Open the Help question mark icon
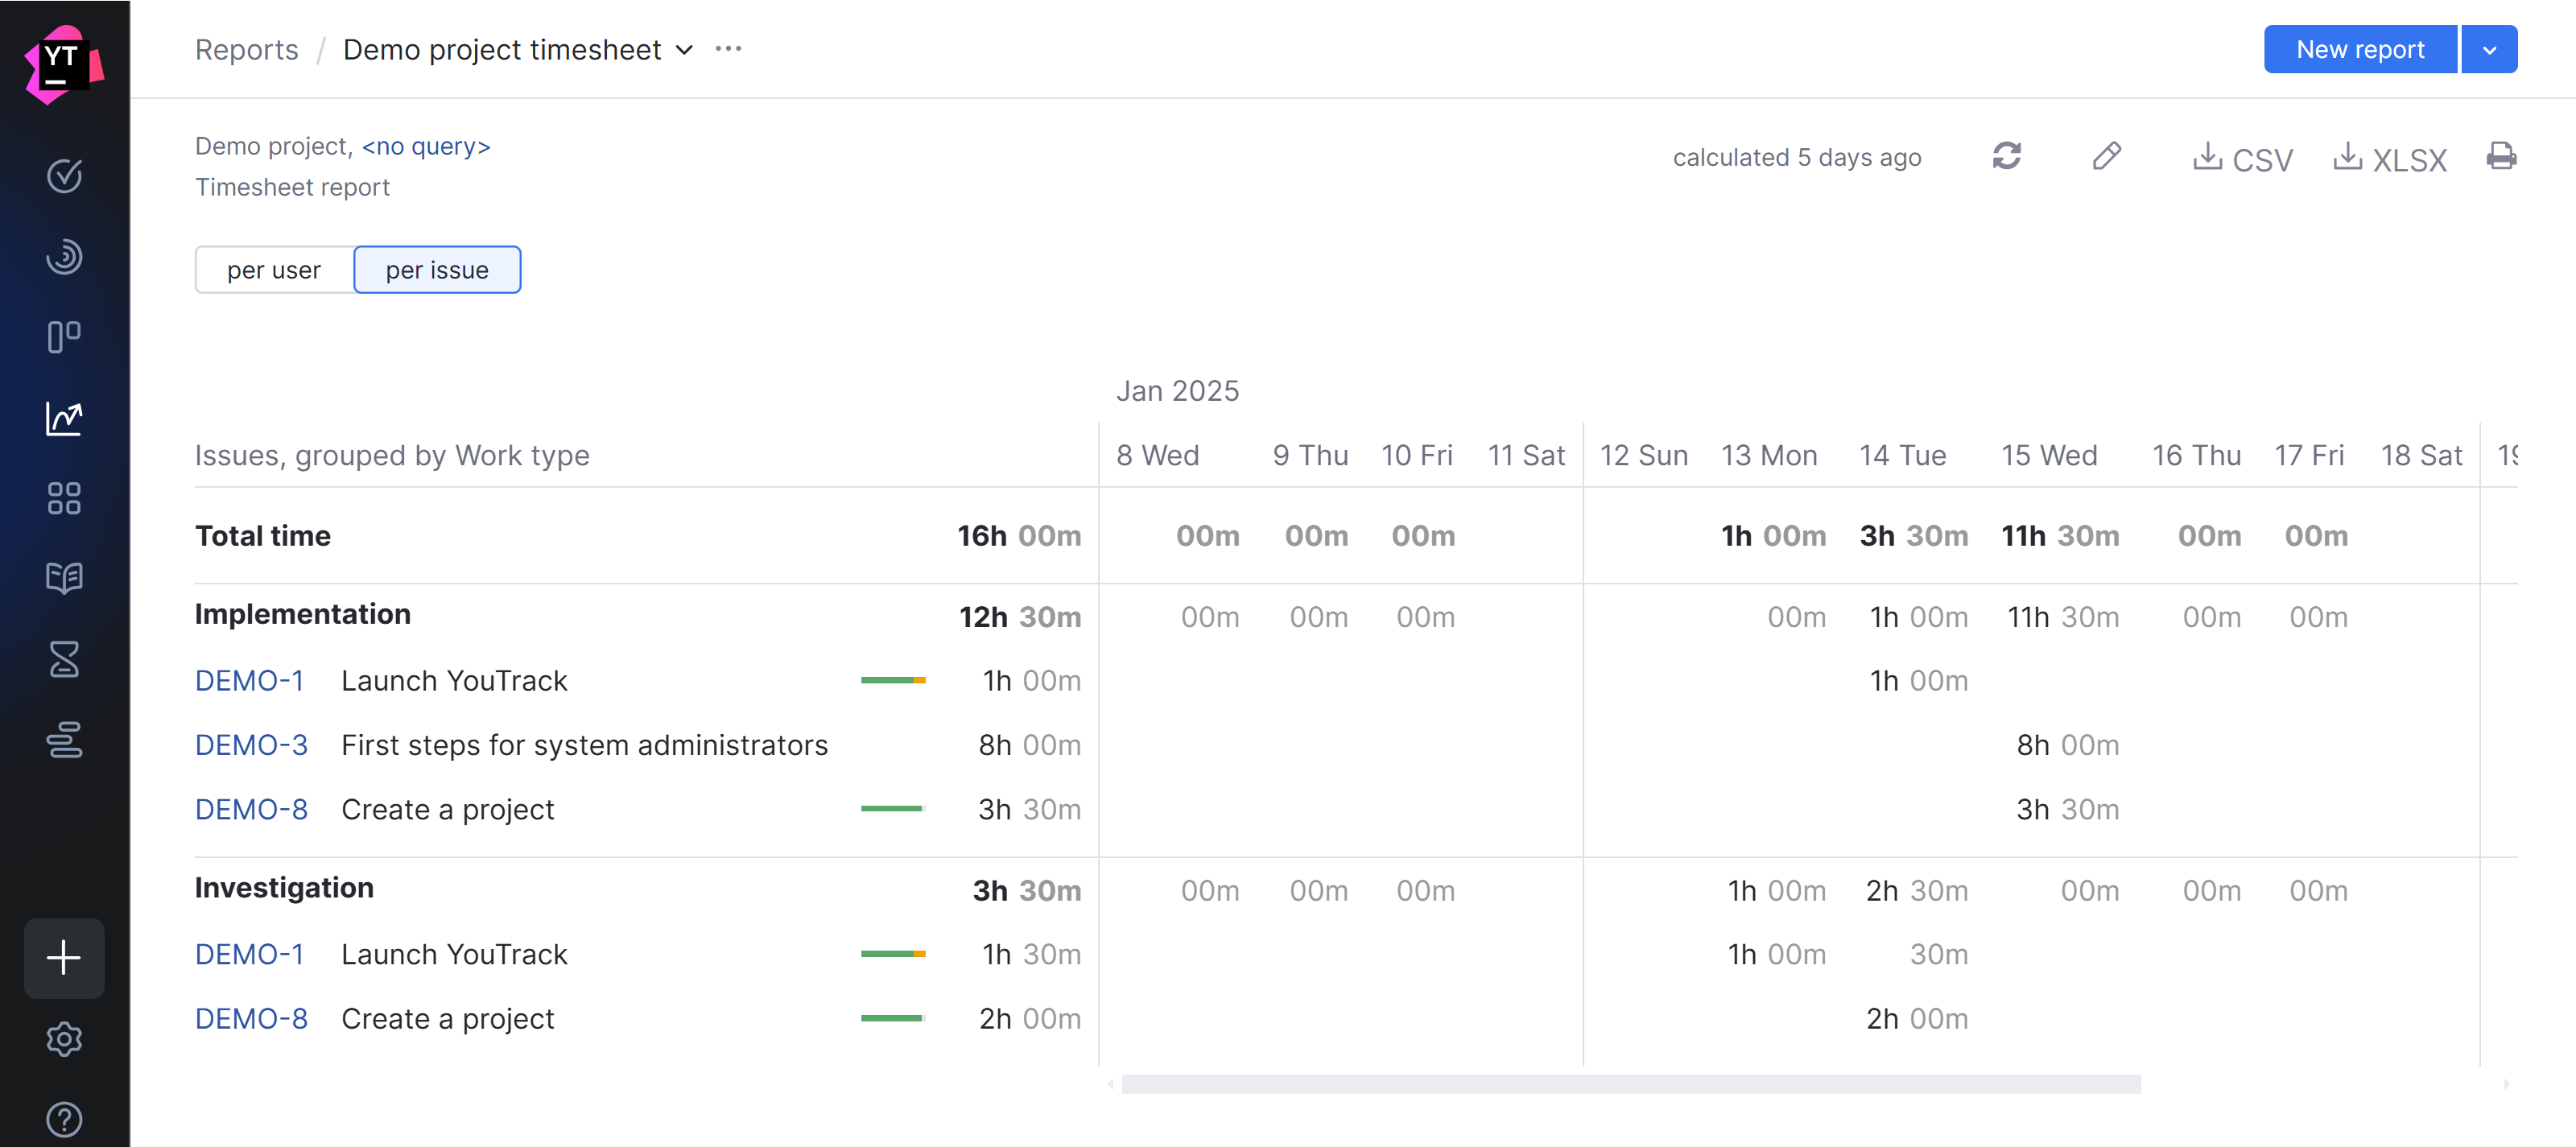The width and height of the screenshot is (2576, 1147). [64, 1118]
